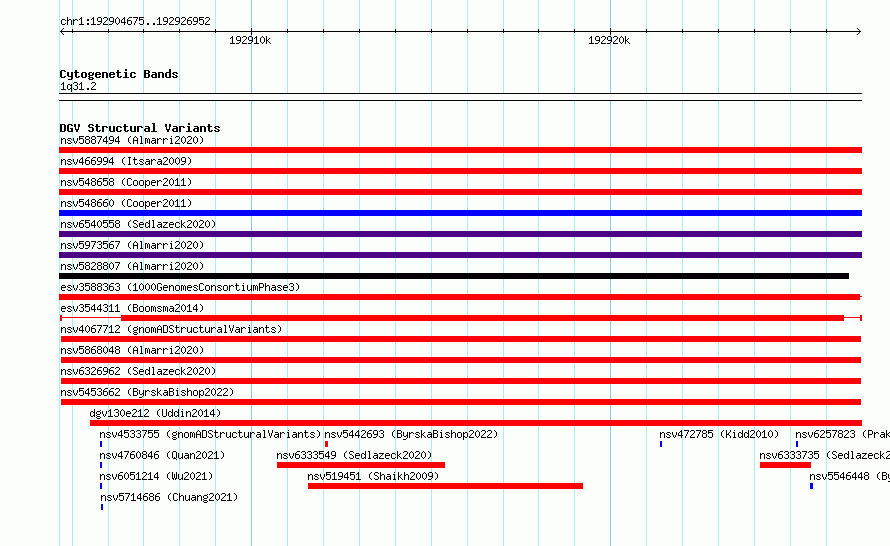The height and width of the screenshot is (546, 890).
Task: Open dgv130e212 (Uddin2014) label
Action: click(x=155, y=413)
